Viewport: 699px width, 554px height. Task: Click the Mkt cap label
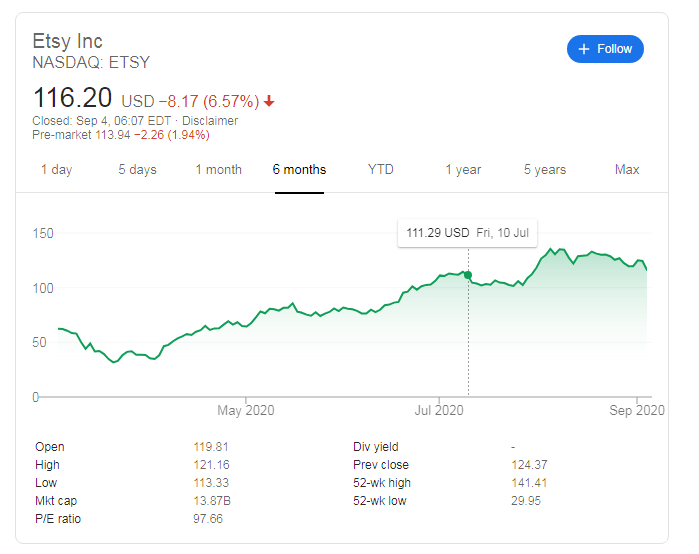click(x=56, y=501)
